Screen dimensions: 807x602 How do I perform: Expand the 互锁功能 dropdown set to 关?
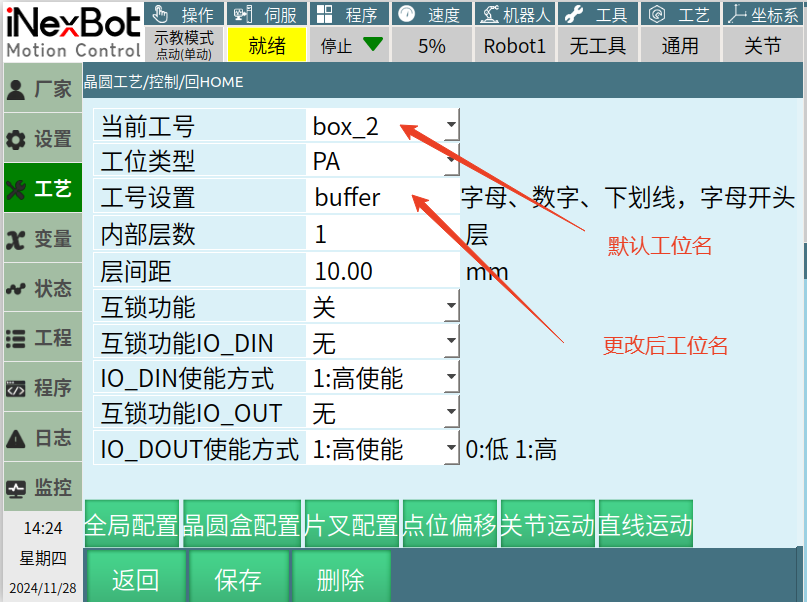coord(450,306)
